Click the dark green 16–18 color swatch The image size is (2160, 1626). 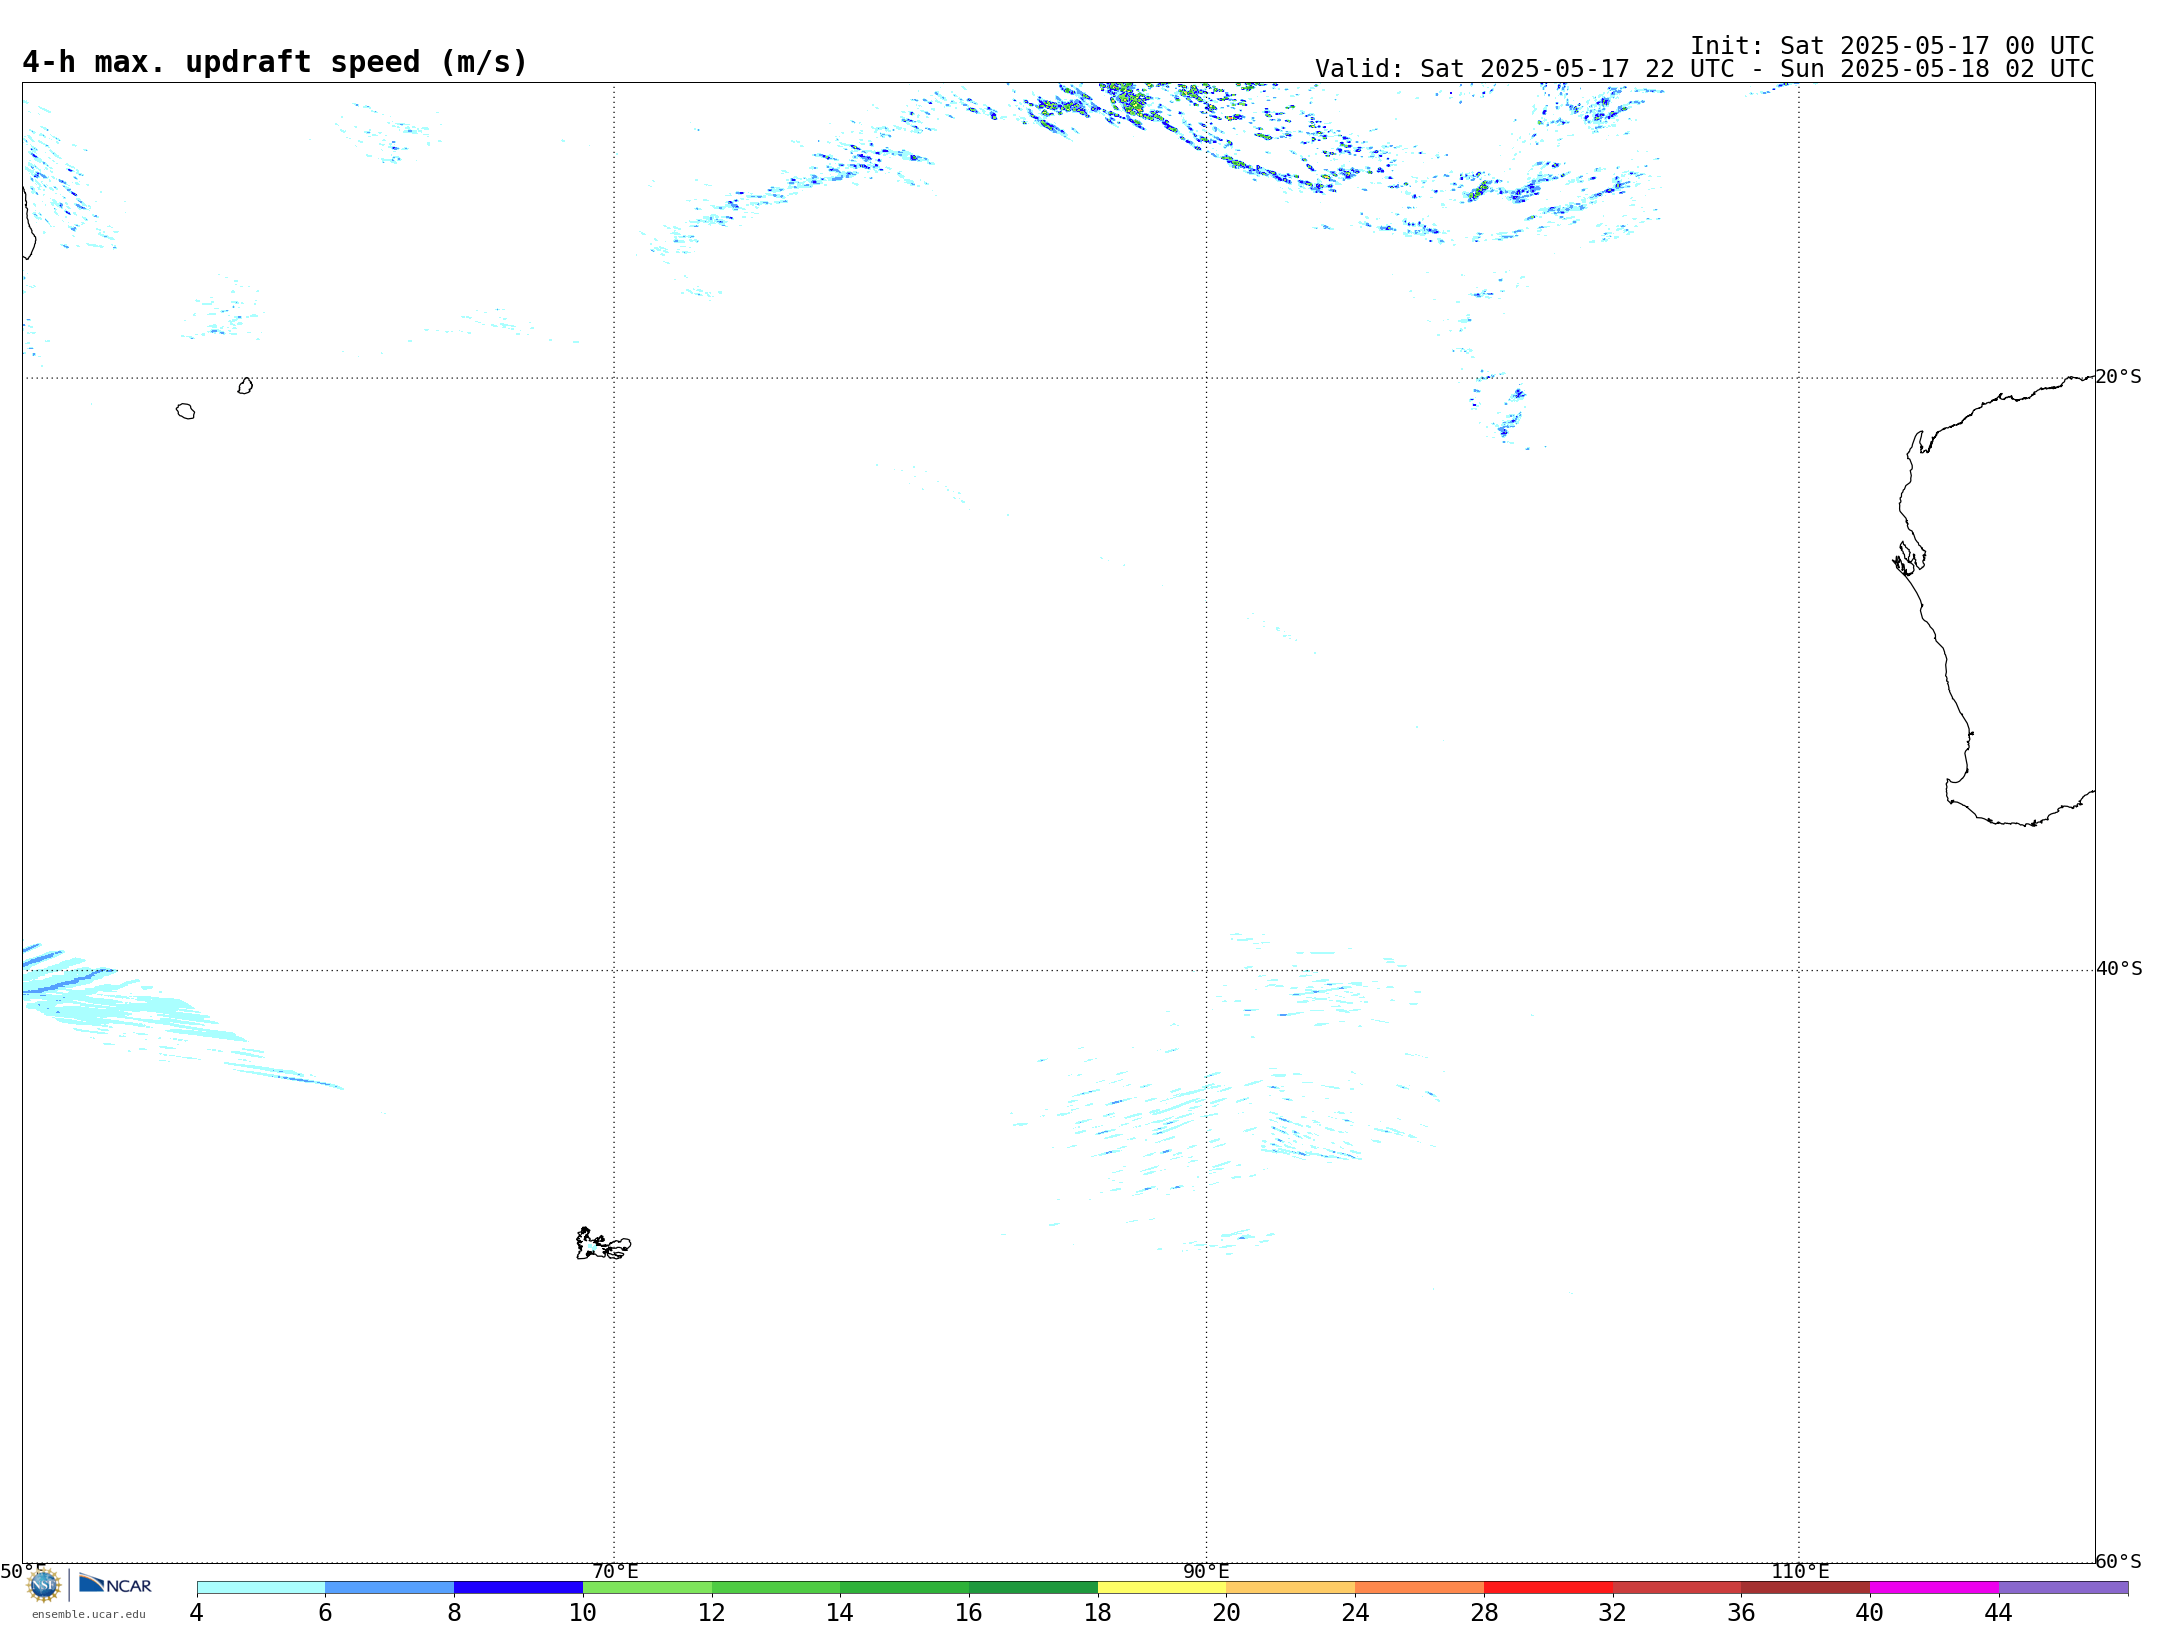tap(1033, 1587)
